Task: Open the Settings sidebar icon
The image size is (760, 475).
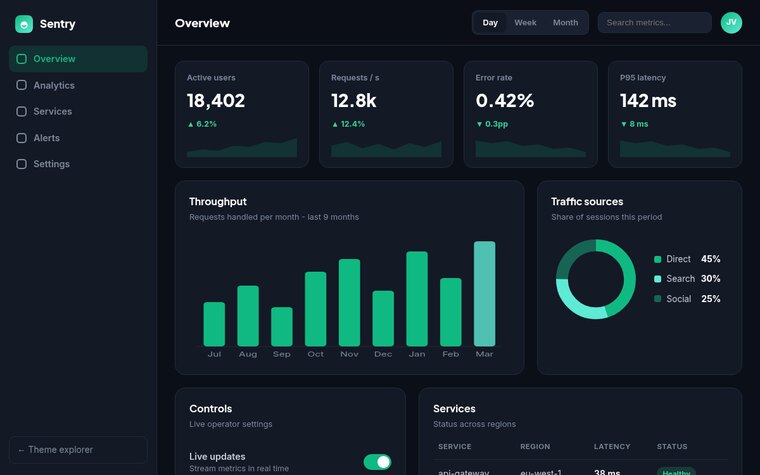Action: [21, 164]
